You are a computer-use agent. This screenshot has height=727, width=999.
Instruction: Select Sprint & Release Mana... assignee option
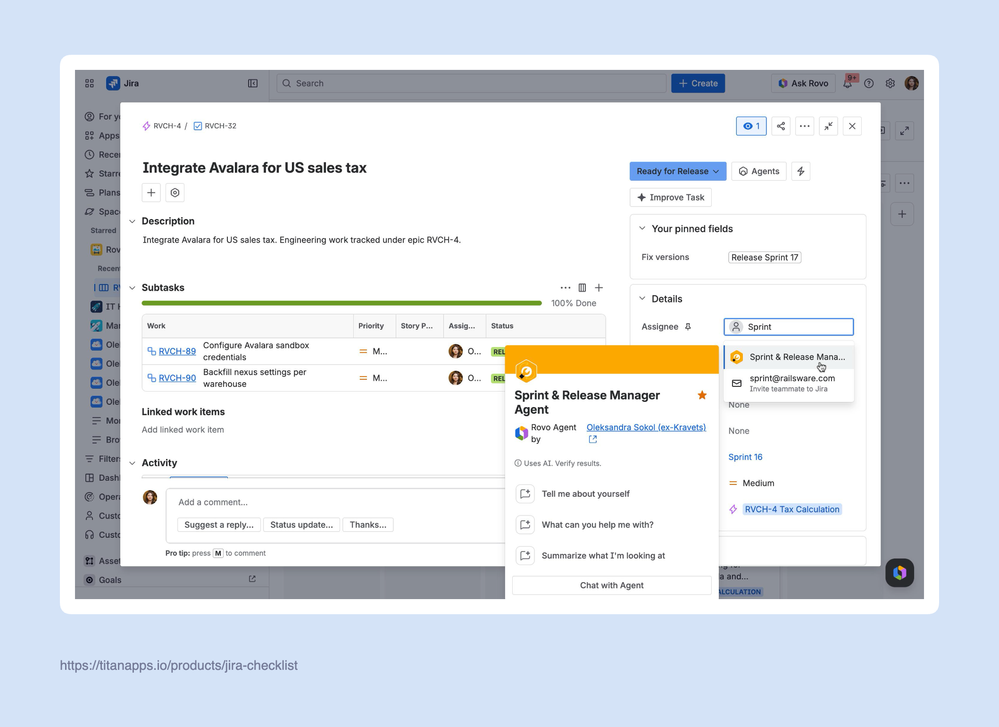pos(789,357)
